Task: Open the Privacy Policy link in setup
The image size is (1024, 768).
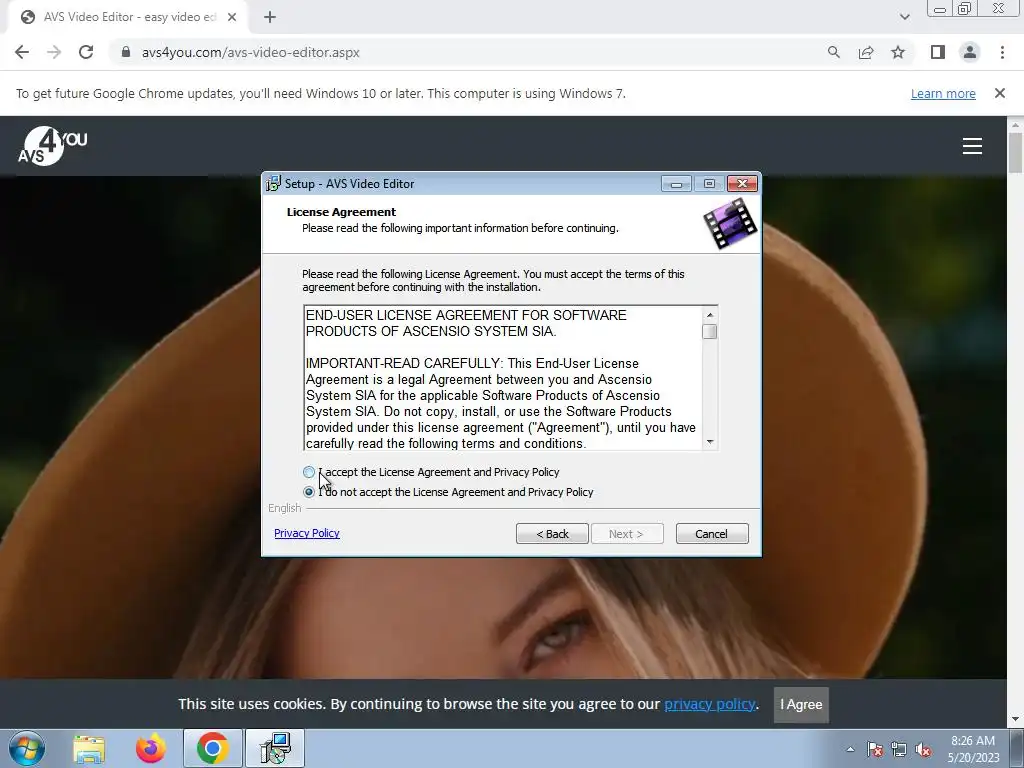Action: 307,533
